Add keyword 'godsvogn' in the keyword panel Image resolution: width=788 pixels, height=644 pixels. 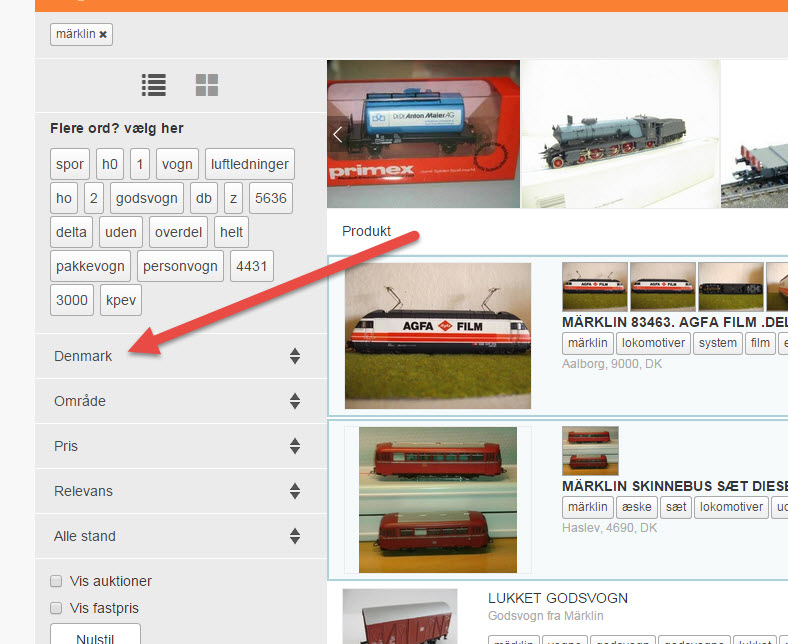click(147, 198)
